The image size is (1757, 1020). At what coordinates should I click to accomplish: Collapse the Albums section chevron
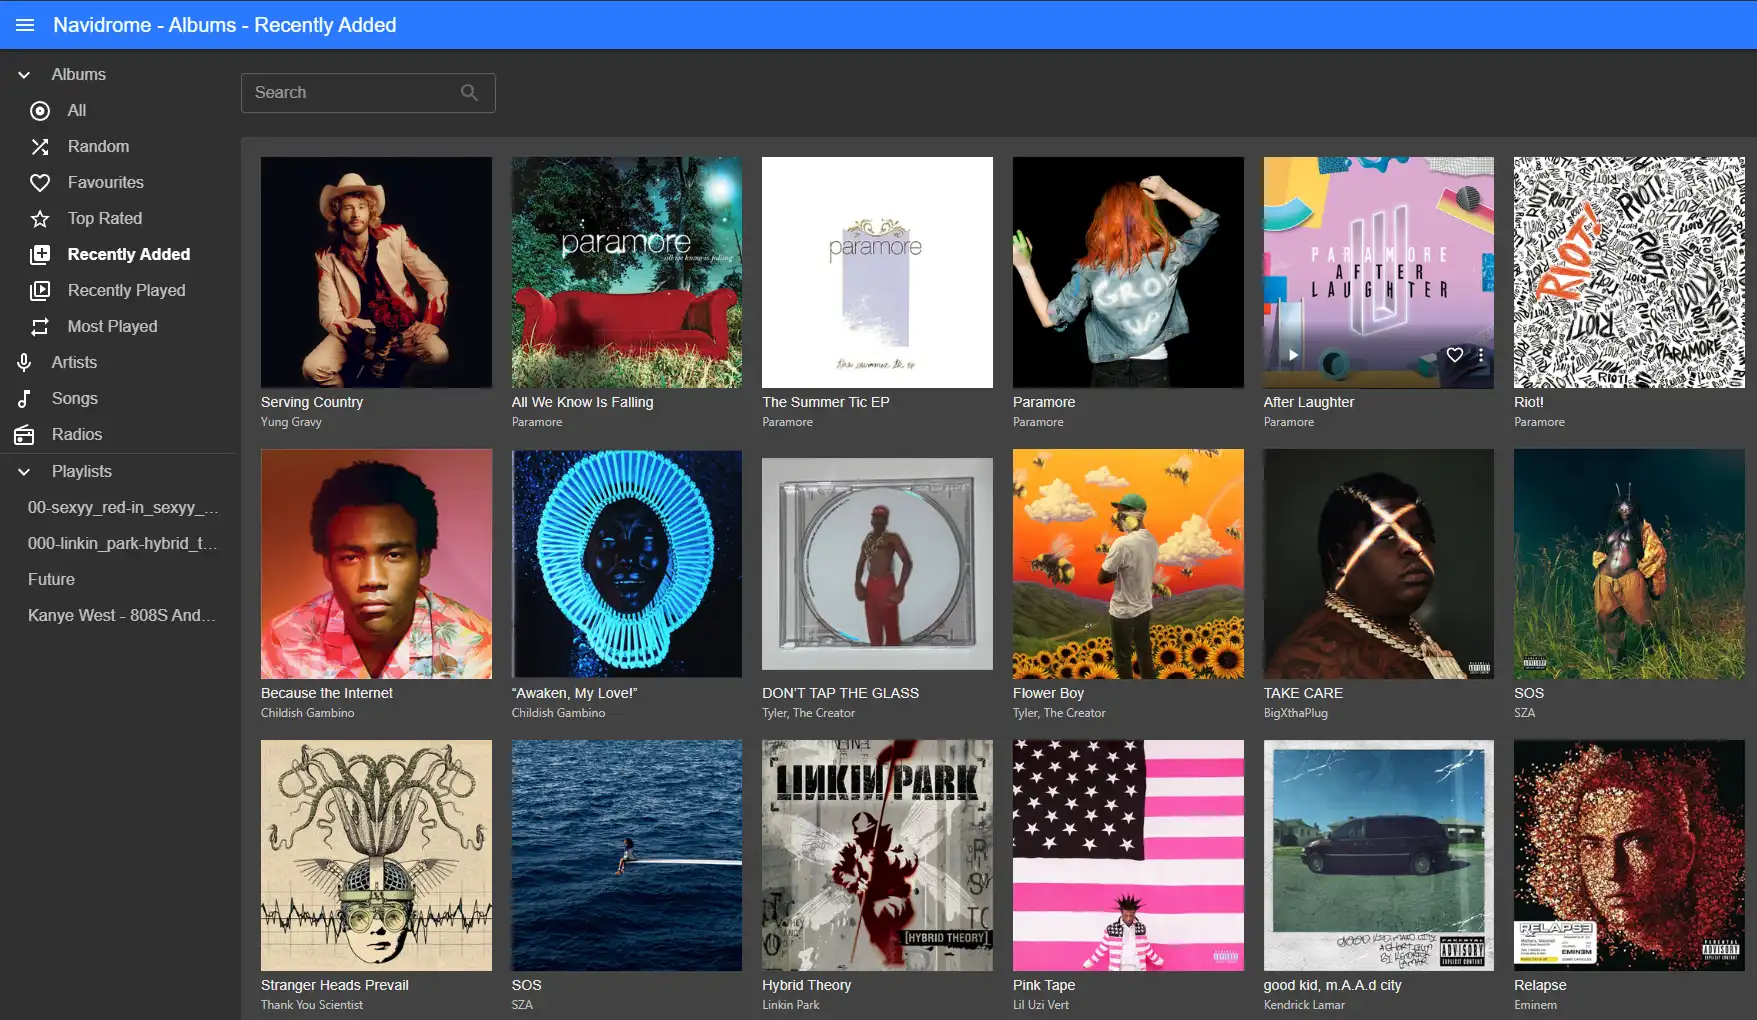point(25,75)
